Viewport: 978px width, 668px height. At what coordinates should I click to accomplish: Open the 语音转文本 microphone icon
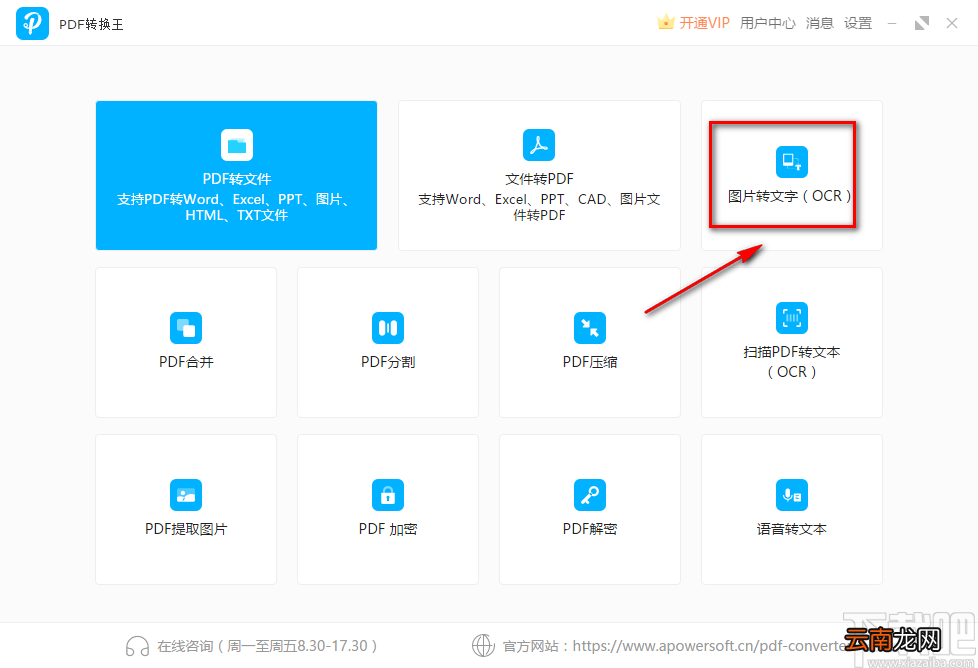coord(792,495)
